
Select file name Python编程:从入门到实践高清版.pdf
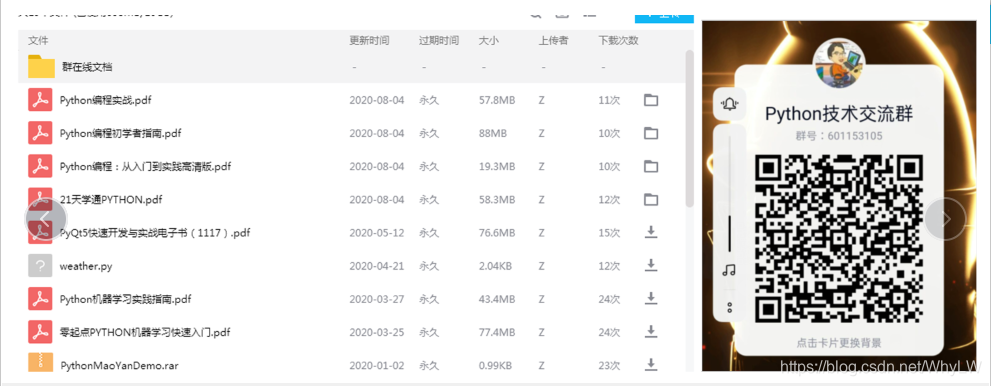coord(145,167)
